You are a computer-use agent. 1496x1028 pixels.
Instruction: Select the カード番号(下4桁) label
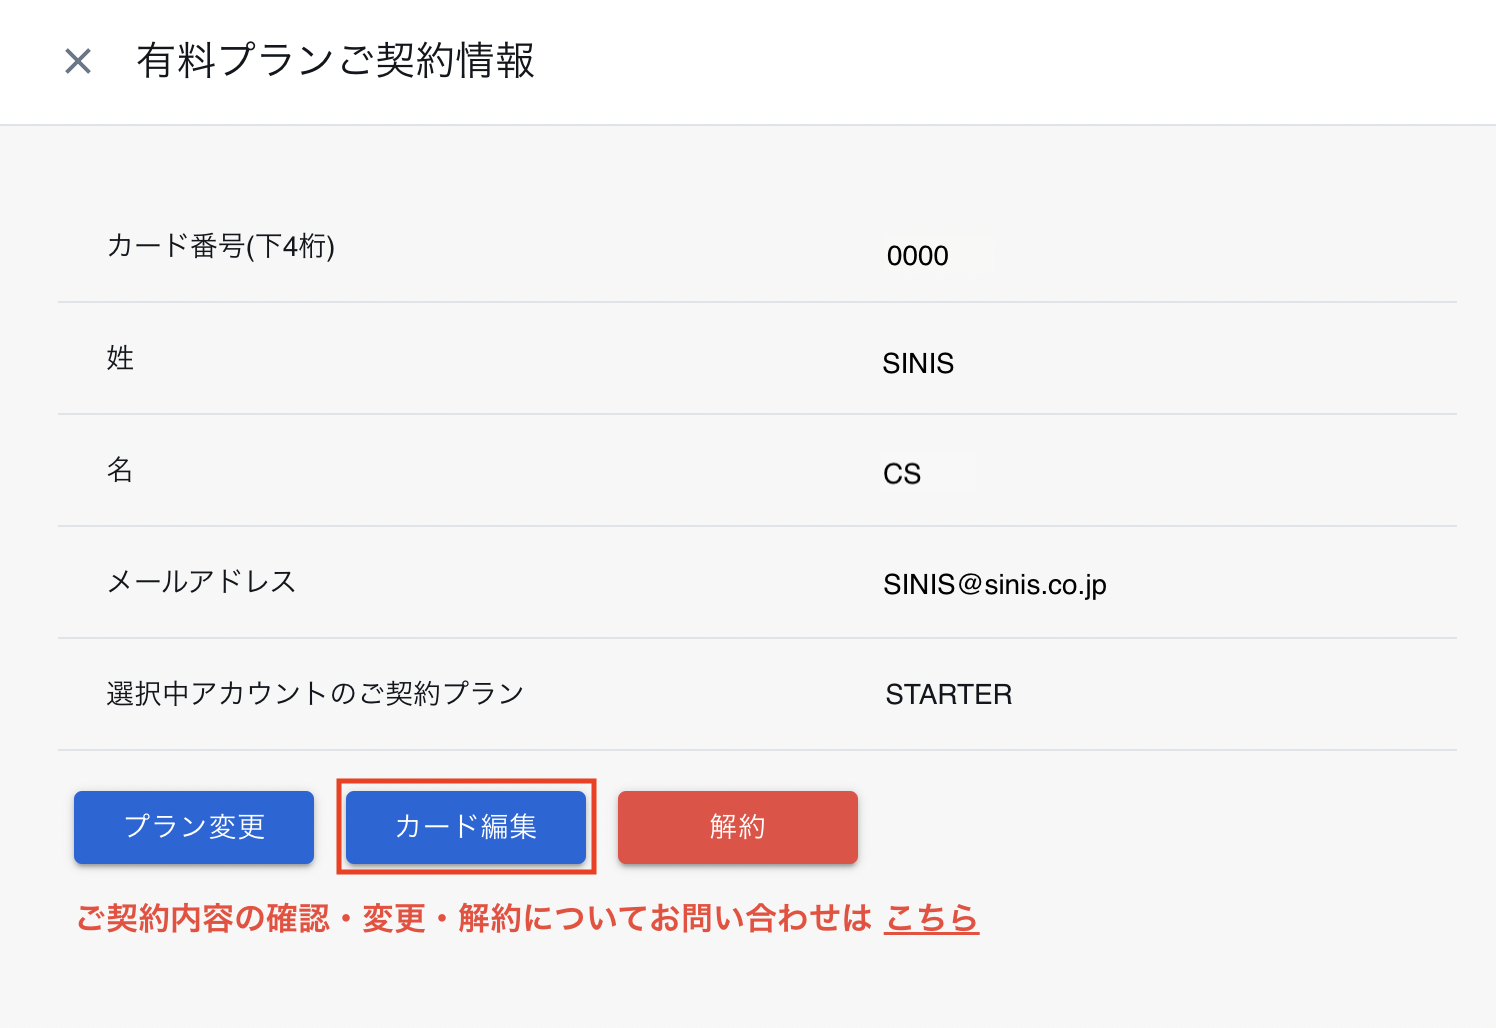click(221, 246)
